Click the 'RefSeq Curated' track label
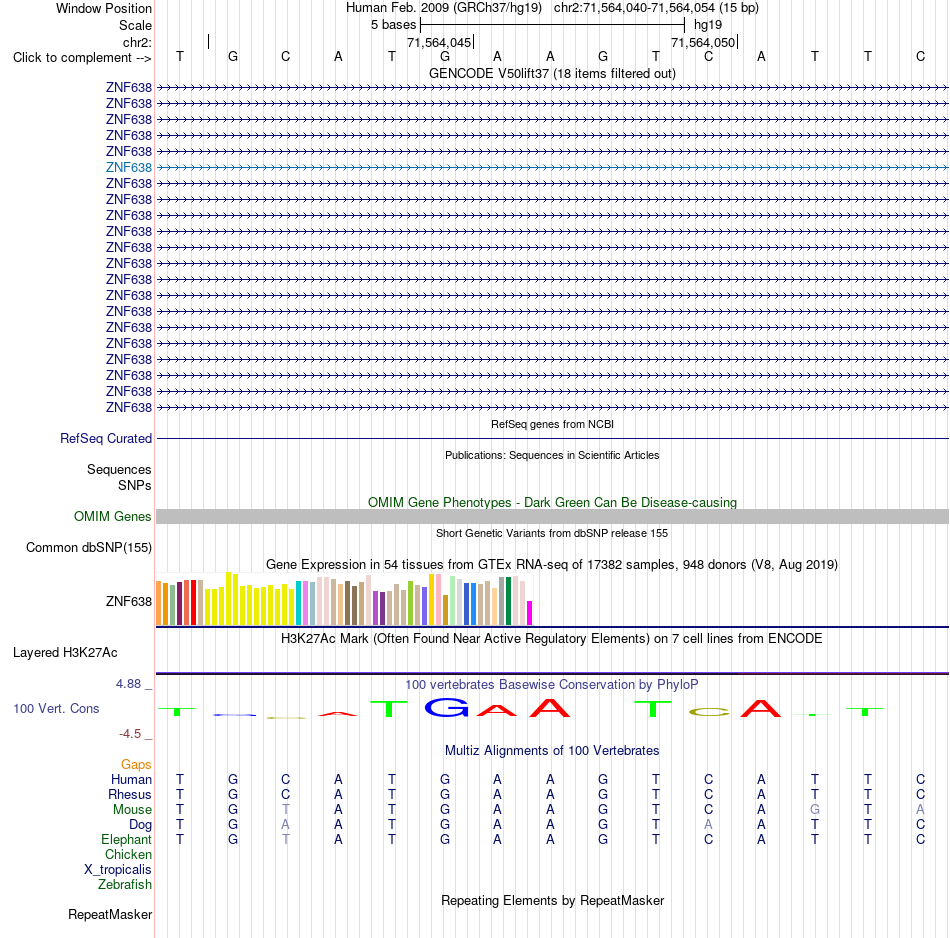The width and height of the screenshot is (950, 938). click(x=105, y=438)
